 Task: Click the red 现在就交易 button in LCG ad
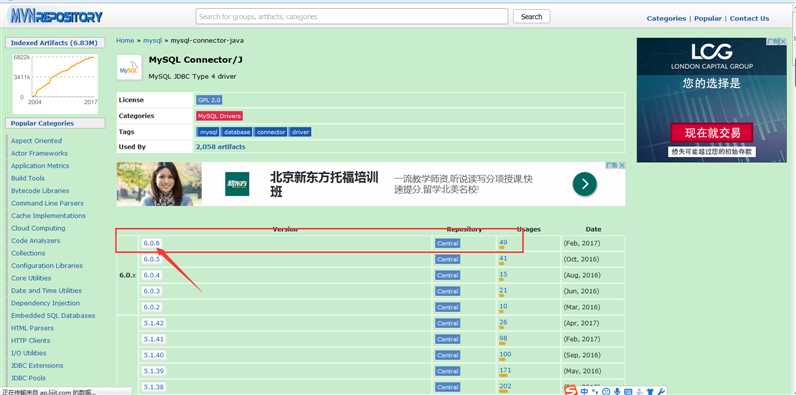tap(712, 133)
